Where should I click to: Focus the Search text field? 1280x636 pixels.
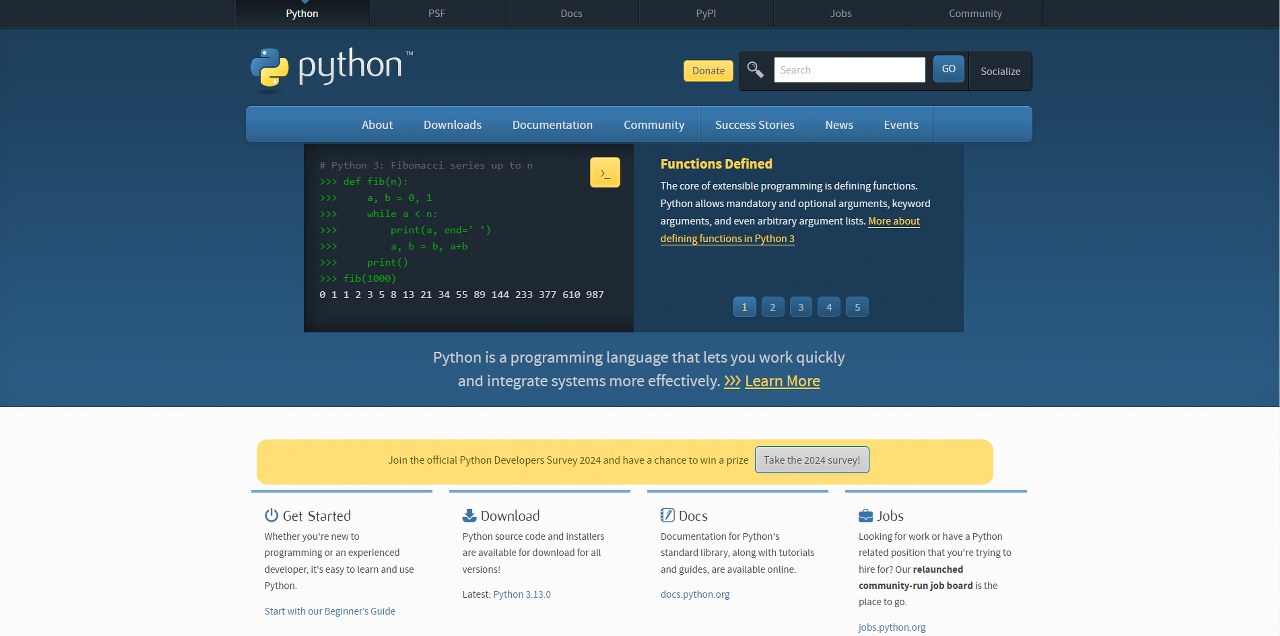(849, 70)
